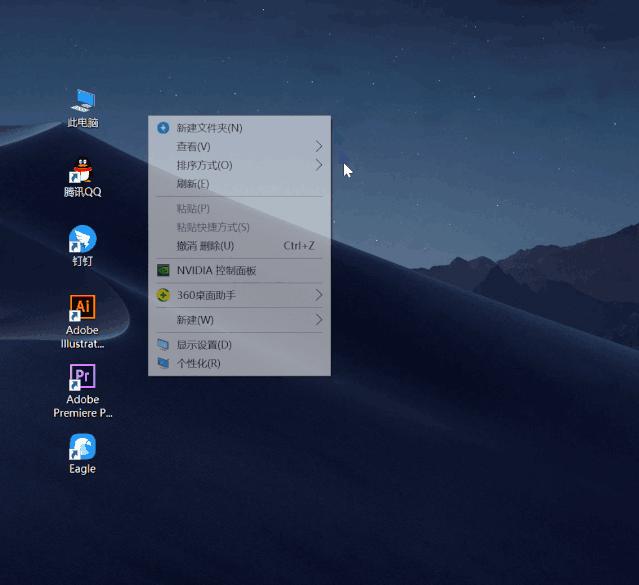
Task: Open 个性化(R) from the menu
Action: [239, 363]
